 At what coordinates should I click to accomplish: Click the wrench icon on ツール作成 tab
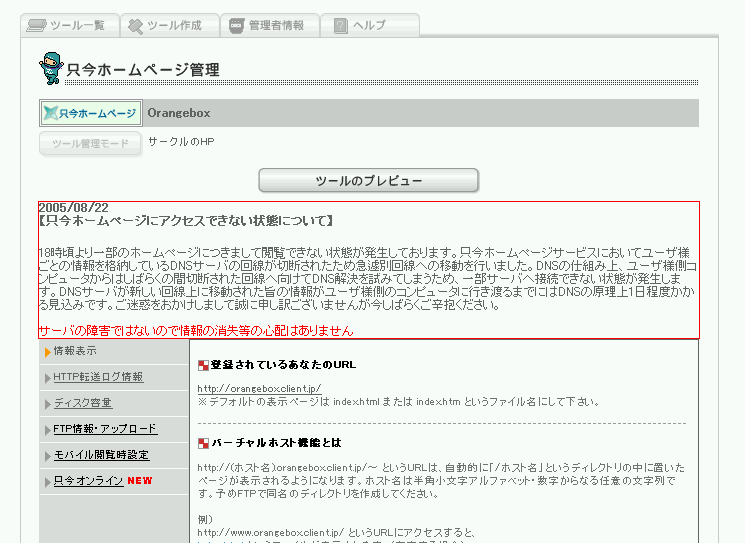(133, 25)
